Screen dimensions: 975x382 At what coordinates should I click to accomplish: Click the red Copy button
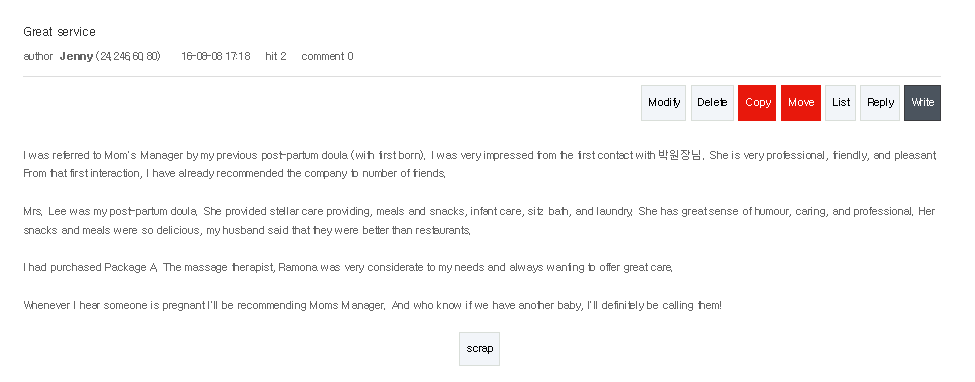757,103
